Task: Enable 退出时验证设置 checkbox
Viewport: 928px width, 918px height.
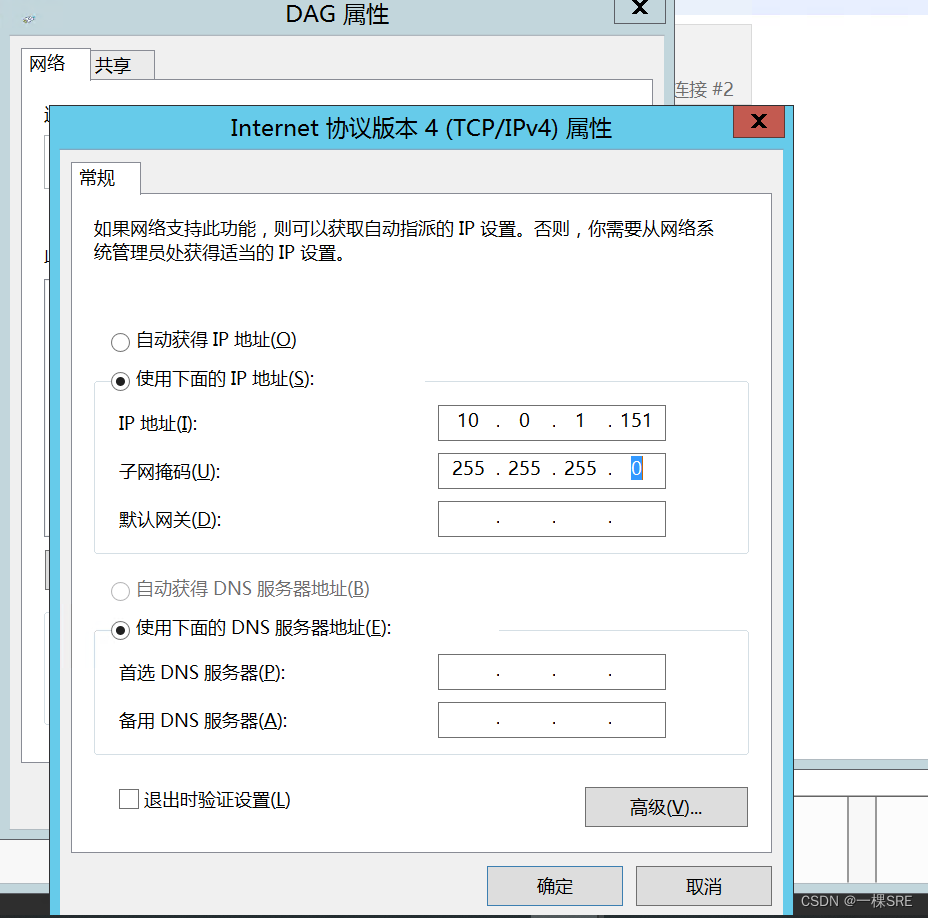Action: coord(128,799)
